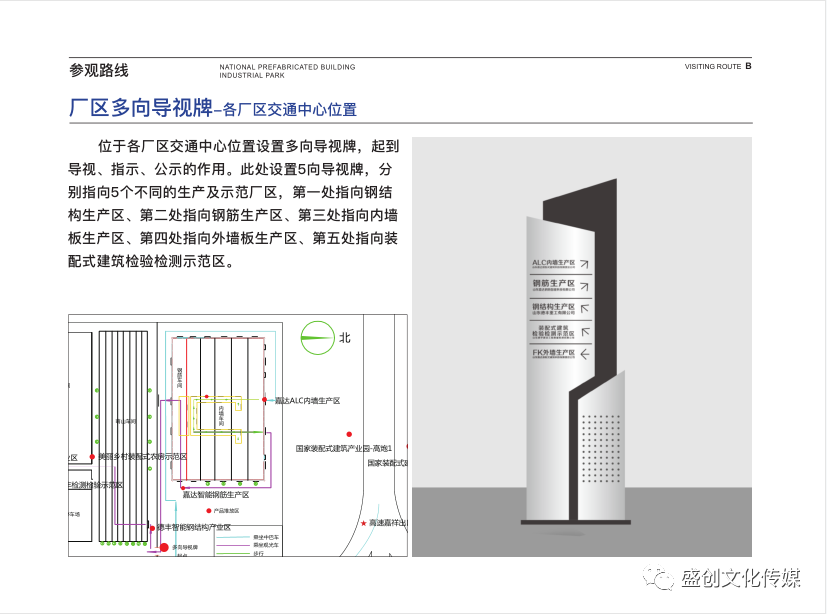
Task: Click the blue title 厂区多向导视牌
Action: pyautogui.click(x=141, y=108)
